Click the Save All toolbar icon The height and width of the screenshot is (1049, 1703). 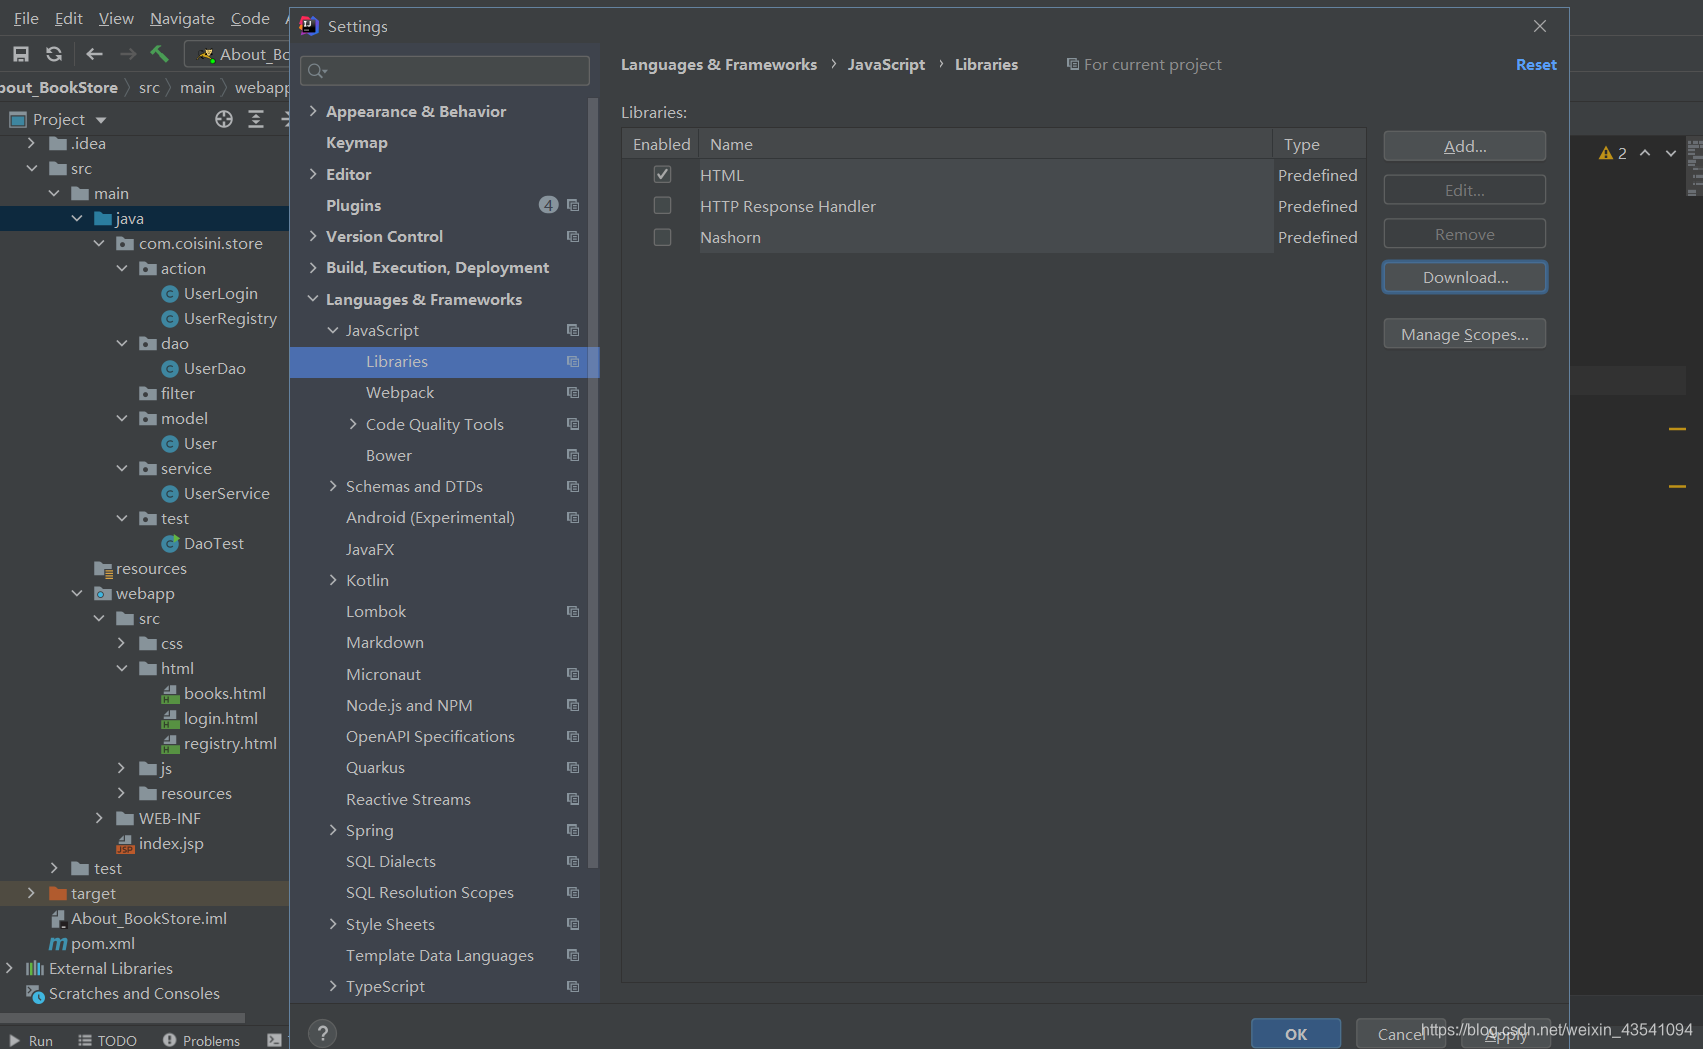point(21,54)
